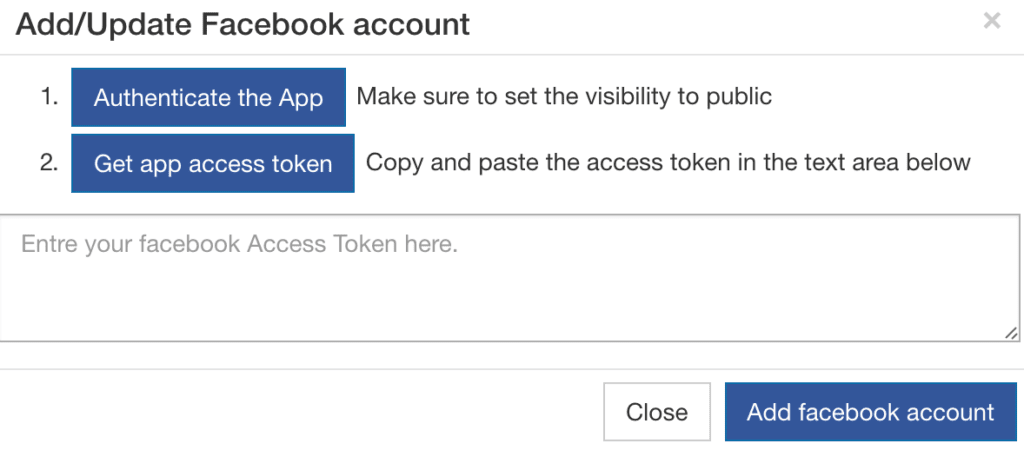The width and height of the screenshot is (1024, 450).
Task: Dismiss the modal using the gray Close button
Action: point(656,412)
